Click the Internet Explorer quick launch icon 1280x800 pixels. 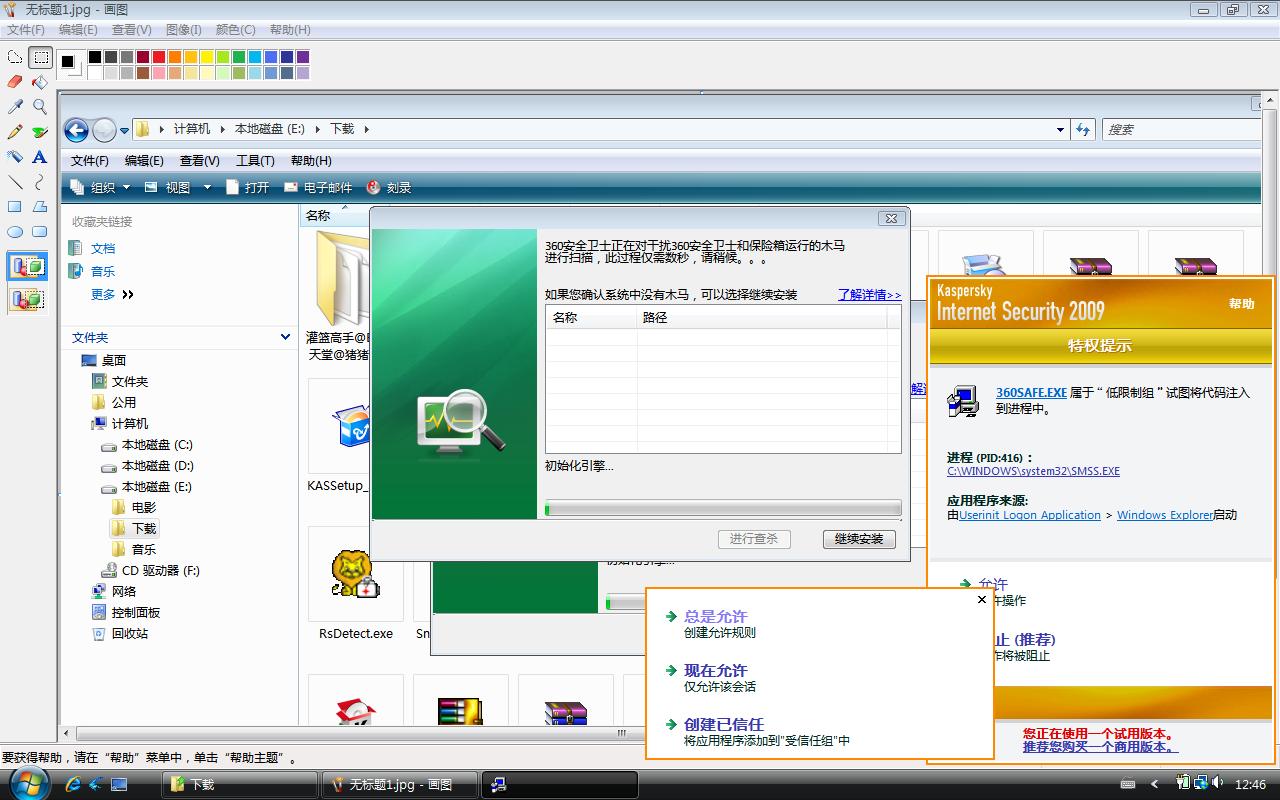click(72, 785)
